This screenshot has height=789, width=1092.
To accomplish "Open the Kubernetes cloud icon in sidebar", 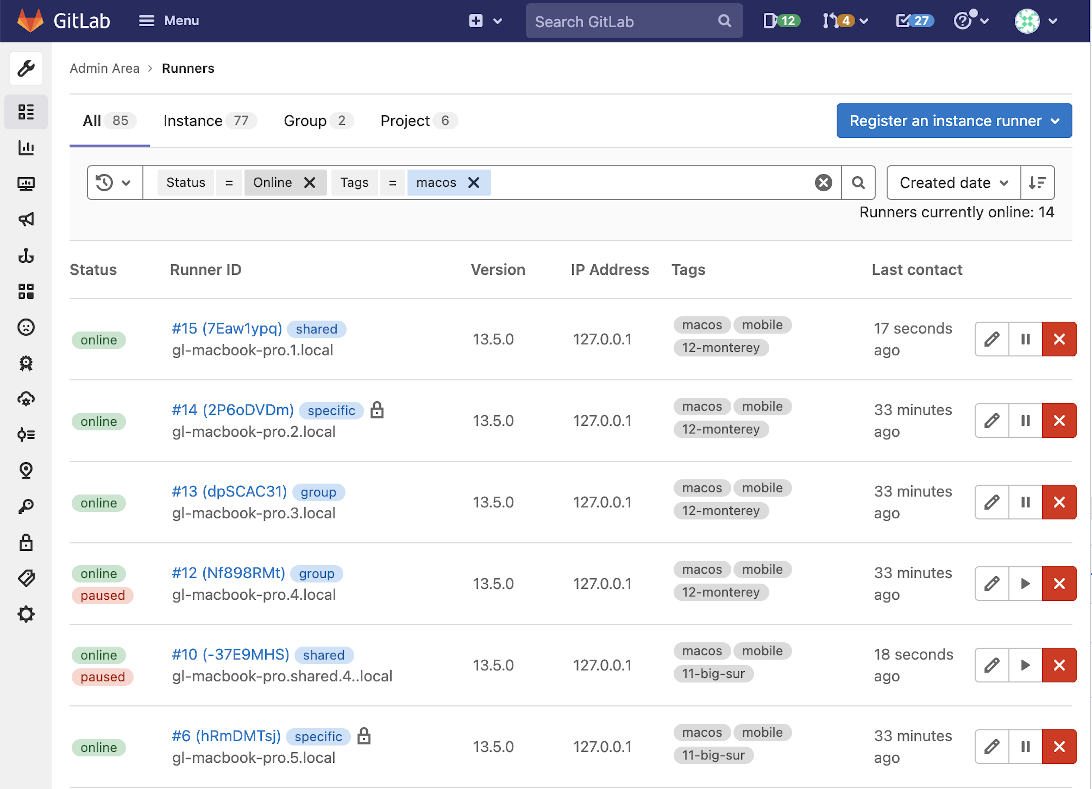I will pyautogui.click(x=26, y=399).
